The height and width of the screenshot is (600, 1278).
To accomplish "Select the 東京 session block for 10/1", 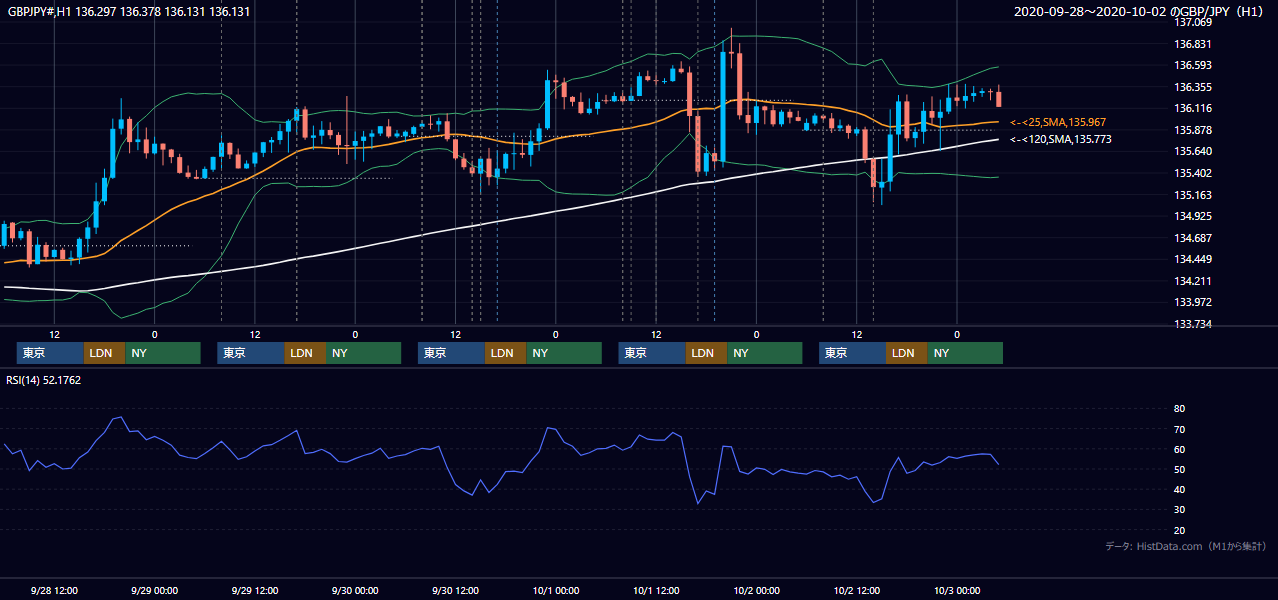I will tap(652, 353).
